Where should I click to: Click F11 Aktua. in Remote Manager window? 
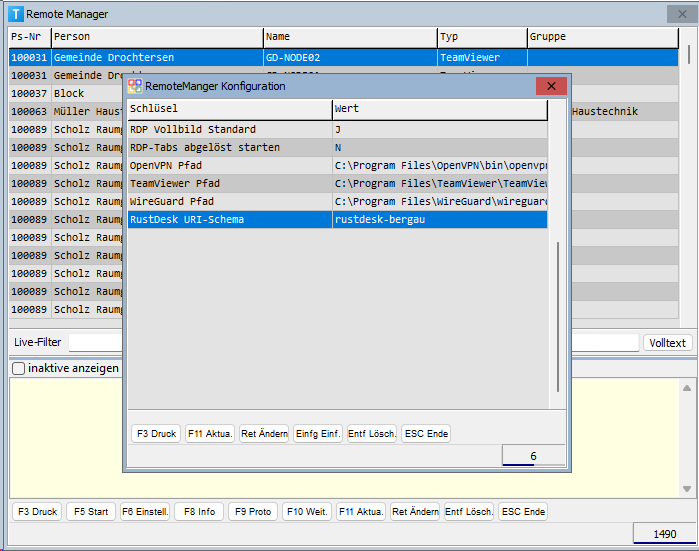[361, 512]
